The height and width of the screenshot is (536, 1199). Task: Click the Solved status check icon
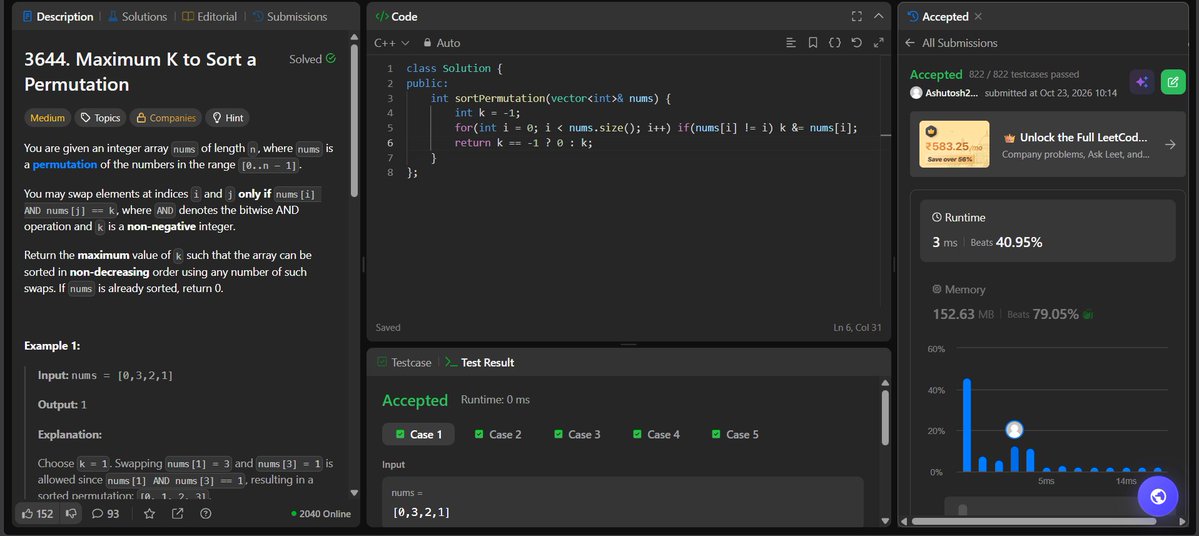coord(330,58)
